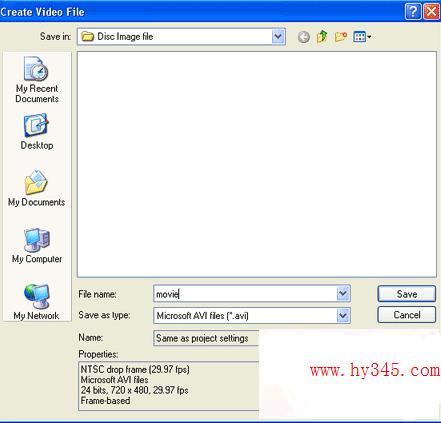Open the Name template combo box
The width and height of the screenshot is (441, 423).
pos(206,338)
